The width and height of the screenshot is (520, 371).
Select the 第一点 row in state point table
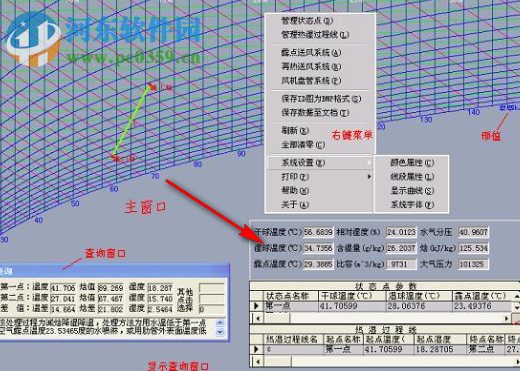coord(380,306)
